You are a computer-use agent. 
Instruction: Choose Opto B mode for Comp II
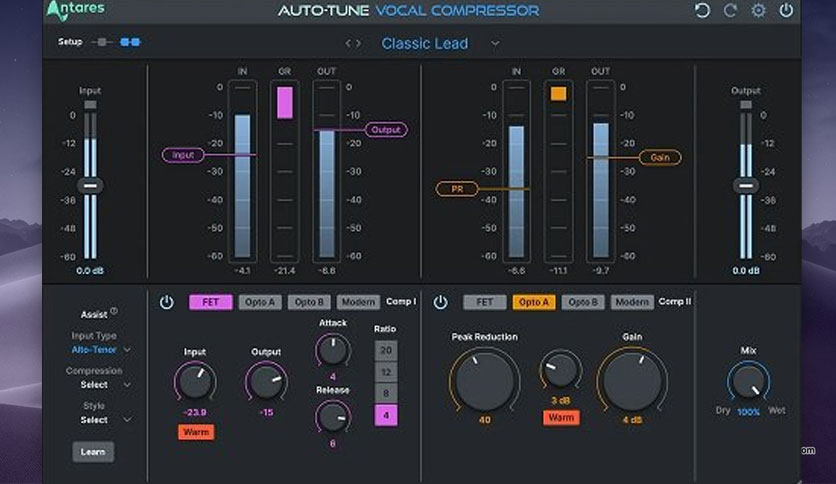coord(583,302)
